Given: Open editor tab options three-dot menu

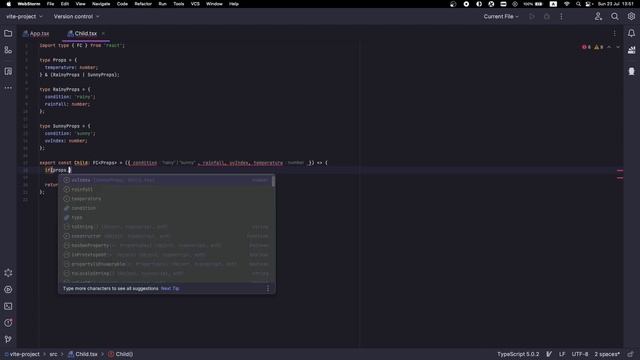Looking at the screenshot, I should point(614,33).
